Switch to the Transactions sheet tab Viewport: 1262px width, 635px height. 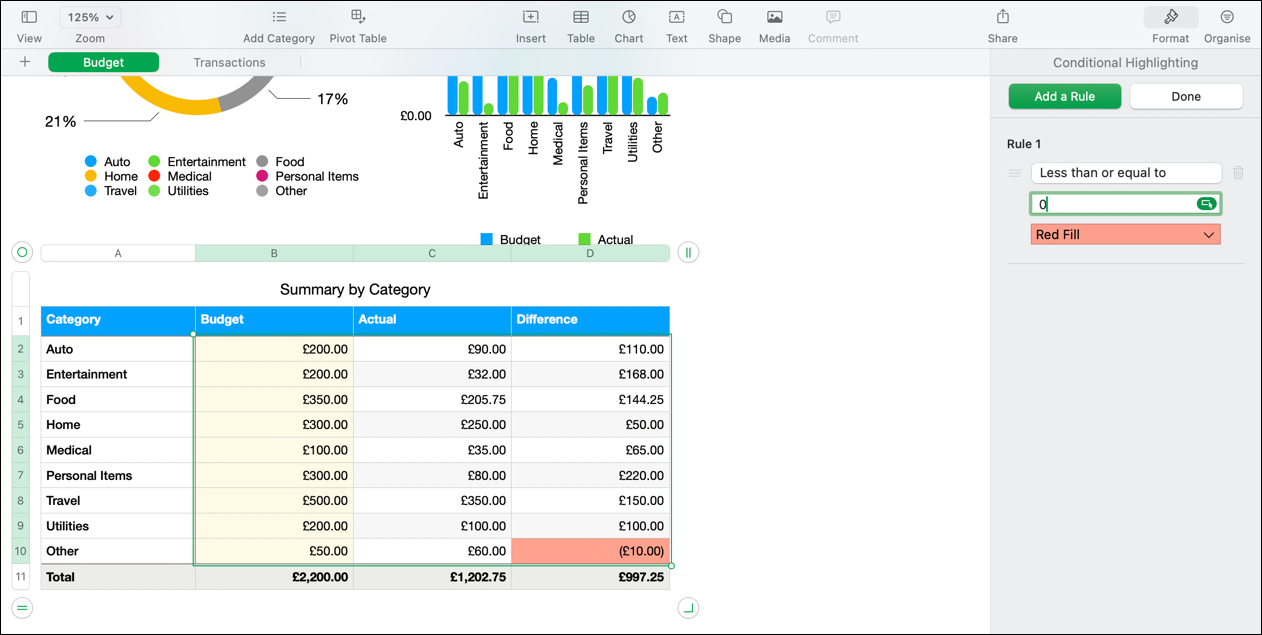(229, 62)
